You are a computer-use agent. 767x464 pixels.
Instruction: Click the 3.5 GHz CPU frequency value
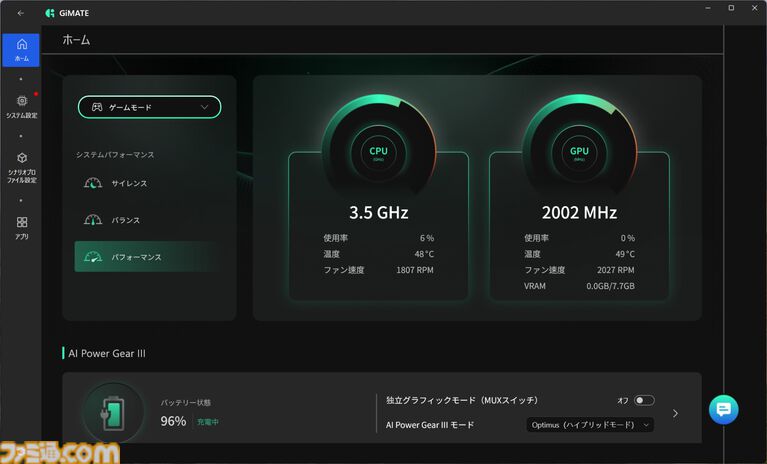click(379, 213)
